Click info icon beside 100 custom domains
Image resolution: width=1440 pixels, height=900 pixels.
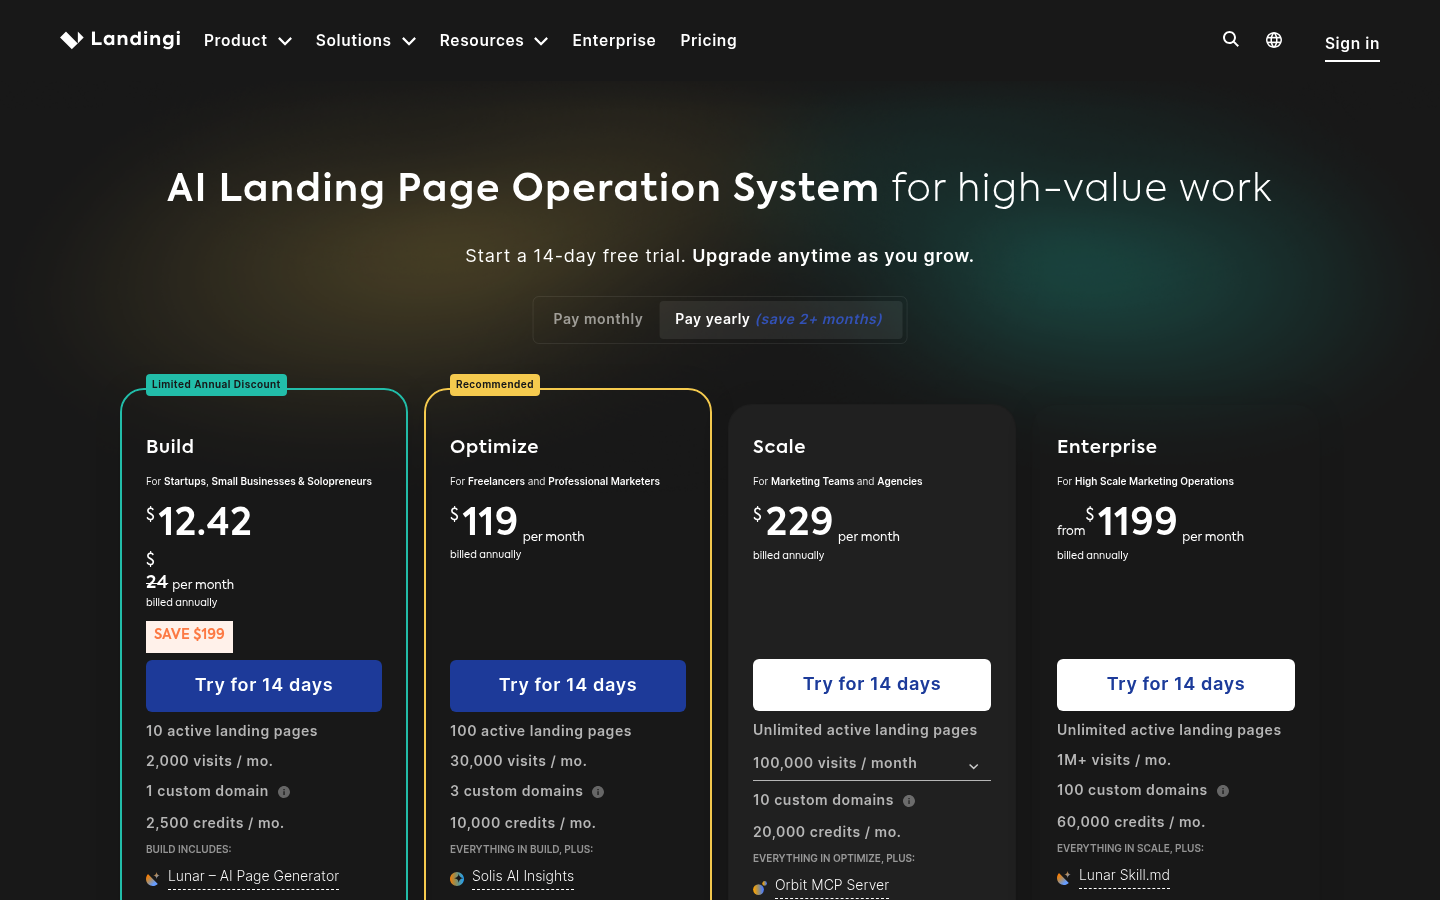point(1223,791)
